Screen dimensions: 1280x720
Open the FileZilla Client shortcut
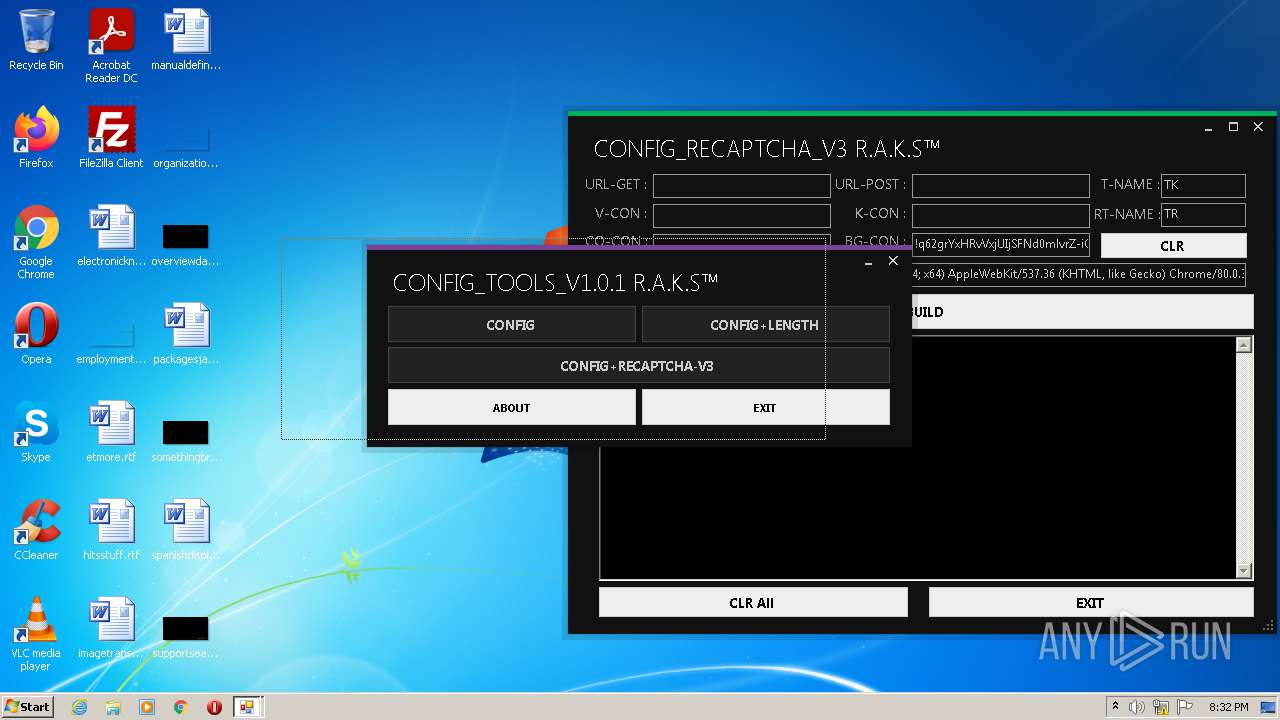pyautogui.click(x=111, y=139)
